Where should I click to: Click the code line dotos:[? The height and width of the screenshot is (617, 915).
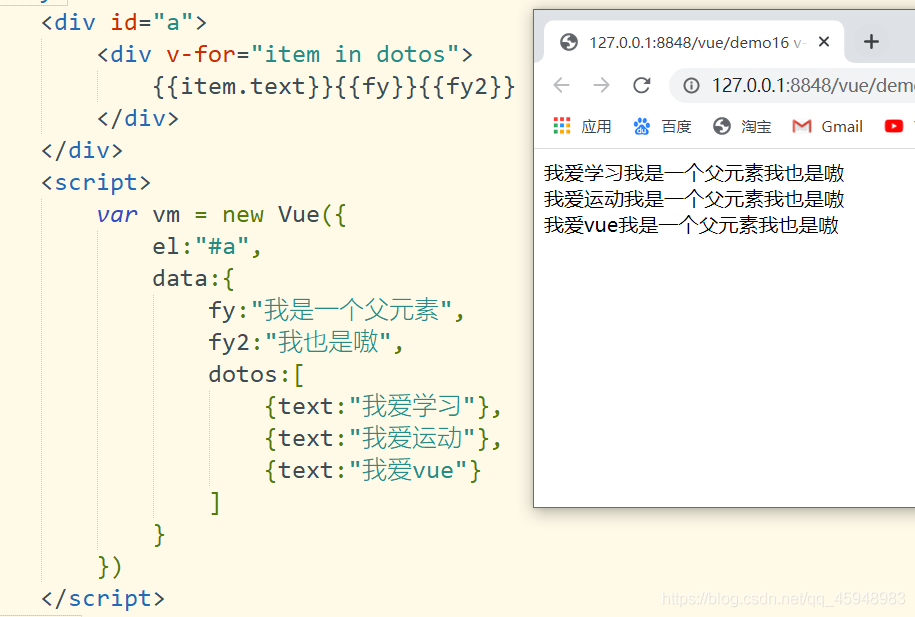point(256,374)
